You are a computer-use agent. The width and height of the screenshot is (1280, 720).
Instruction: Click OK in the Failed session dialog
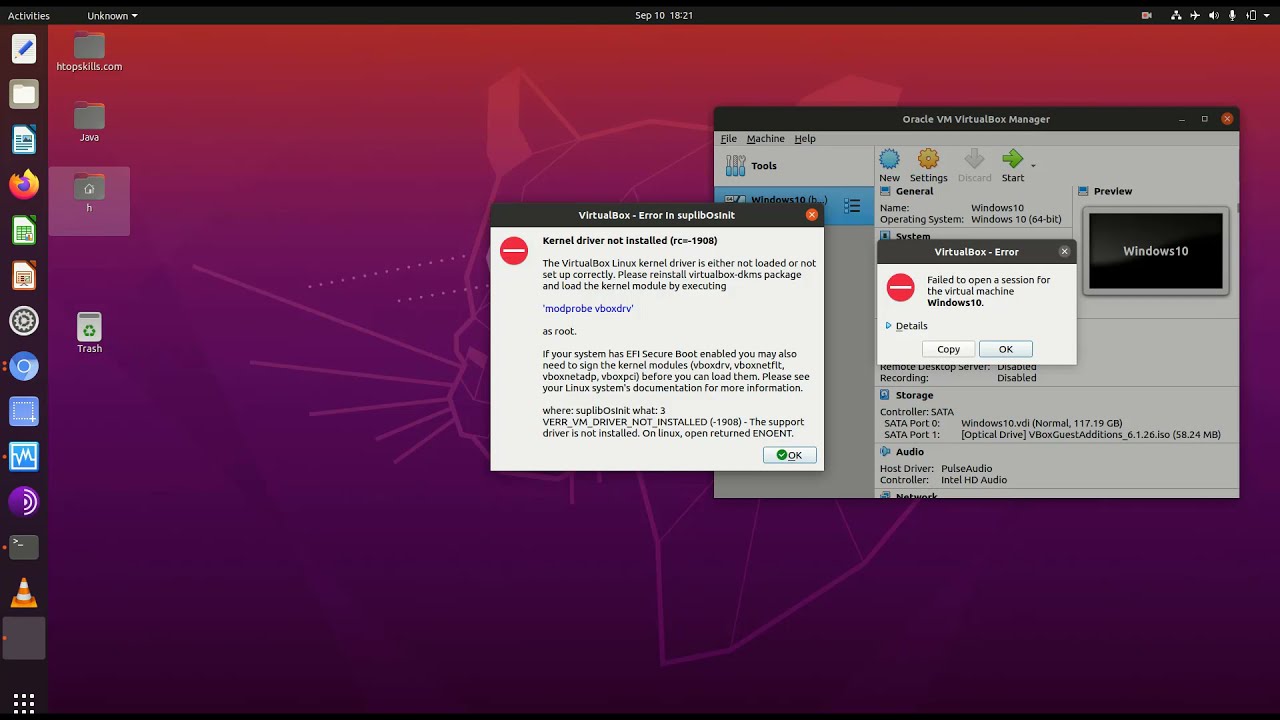coord(1005,349)
